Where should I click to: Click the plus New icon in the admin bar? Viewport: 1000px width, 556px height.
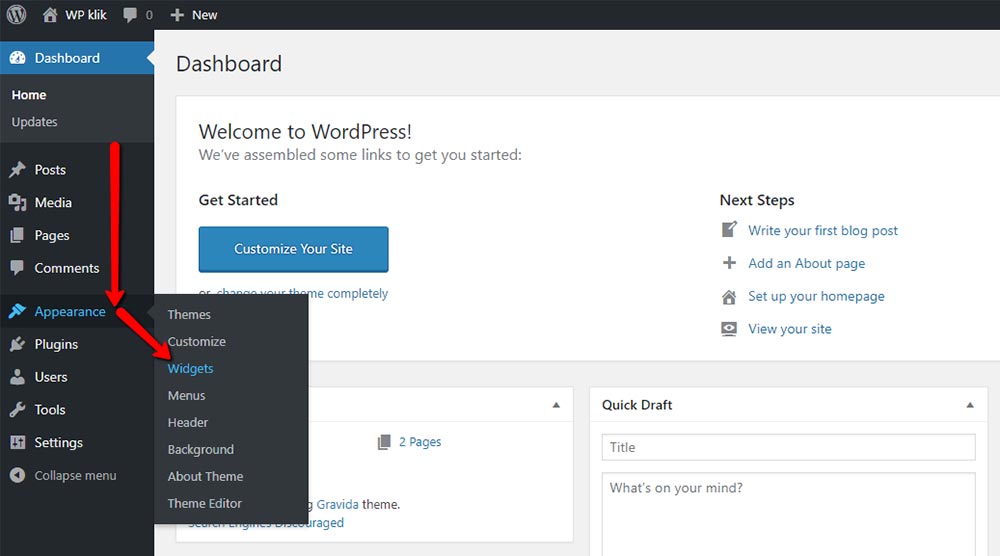point(177,15)
